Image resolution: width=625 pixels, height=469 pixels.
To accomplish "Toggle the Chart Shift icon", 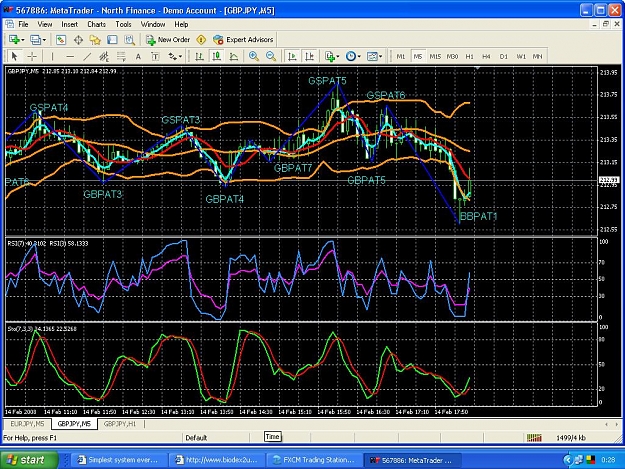I will coord(309,56).
